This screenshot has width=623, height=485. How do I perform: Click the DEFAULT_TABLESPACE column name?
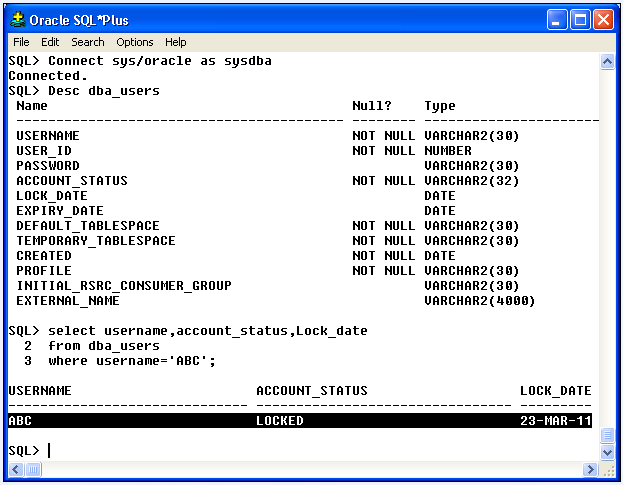88,226
